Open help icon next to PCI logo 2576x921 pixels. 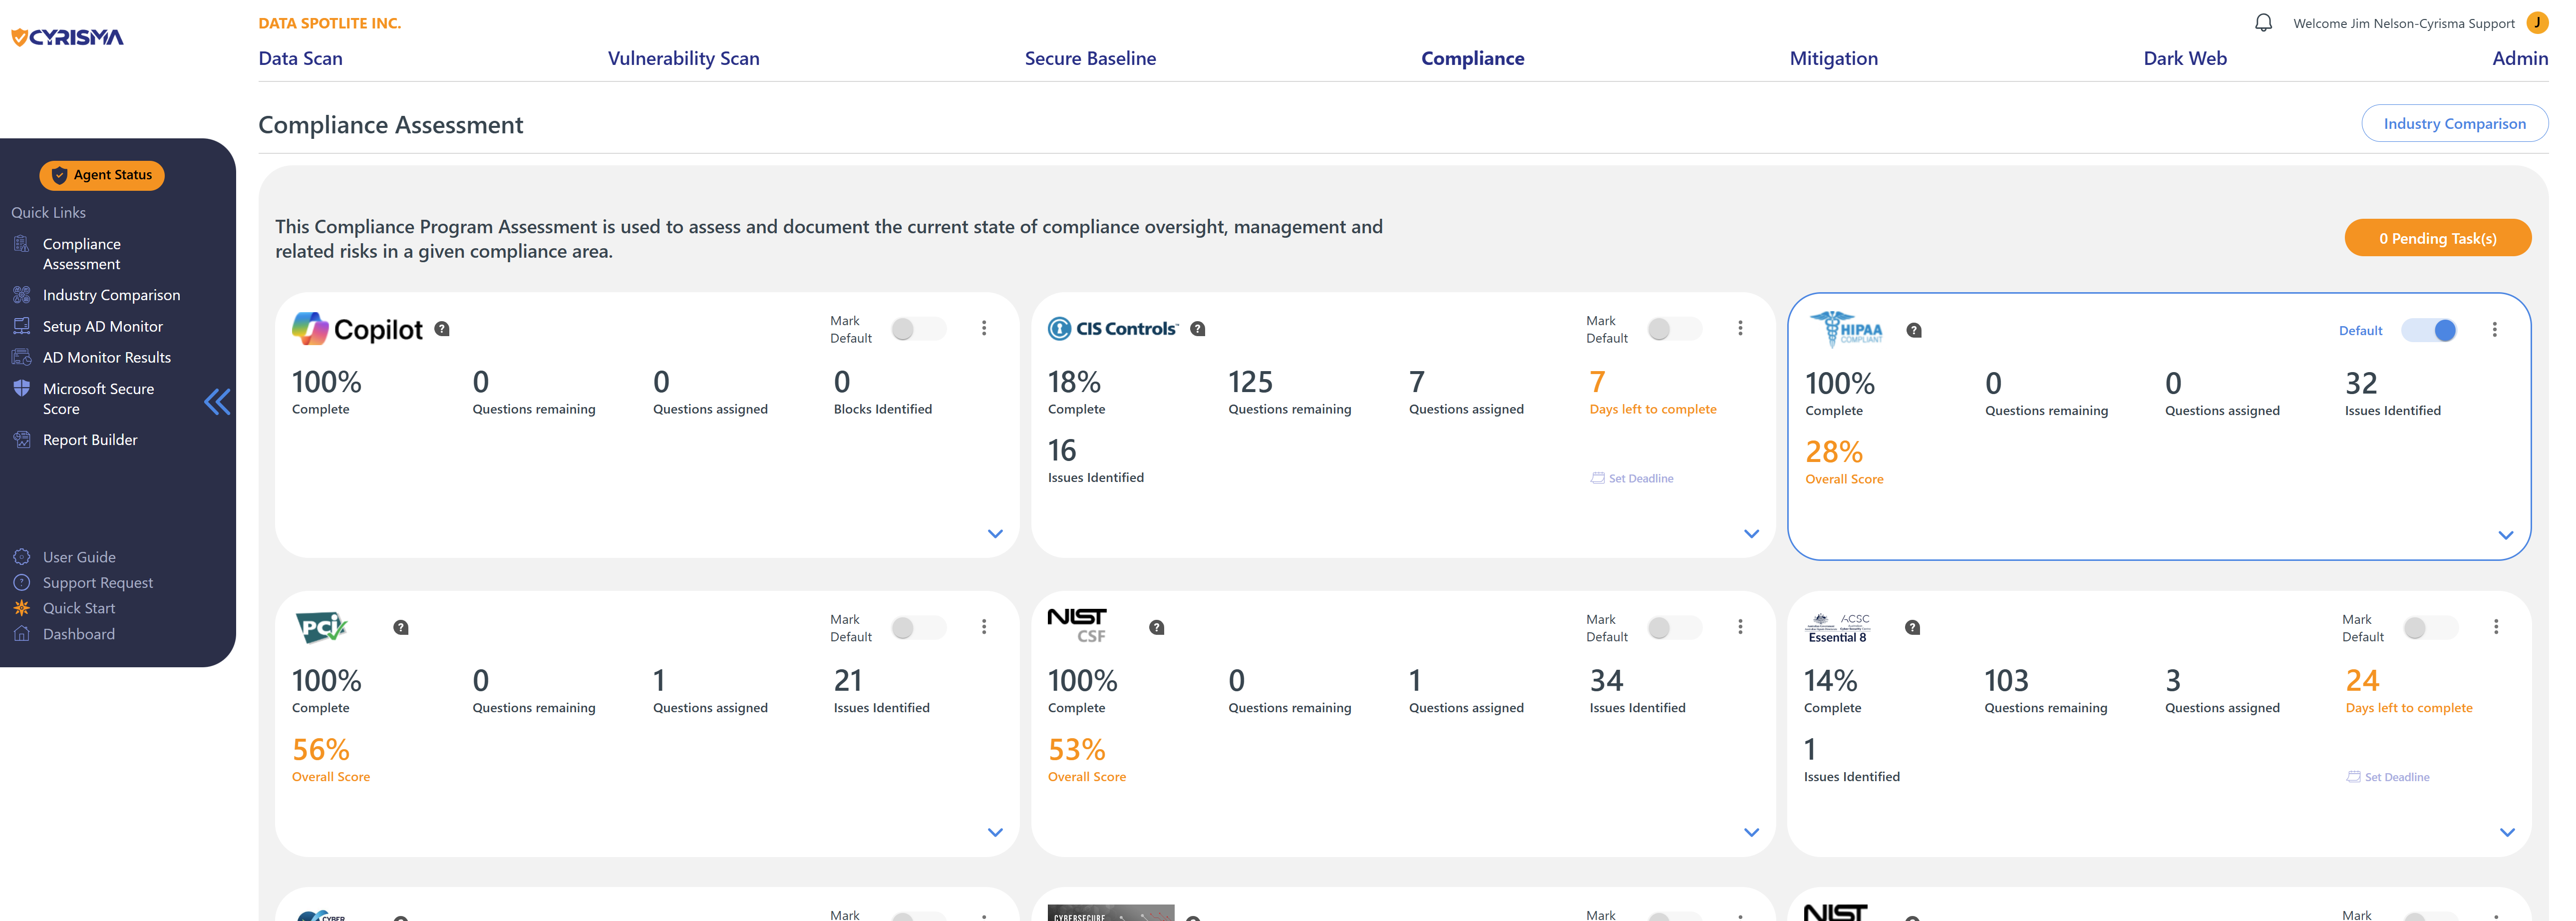point(401,628)
